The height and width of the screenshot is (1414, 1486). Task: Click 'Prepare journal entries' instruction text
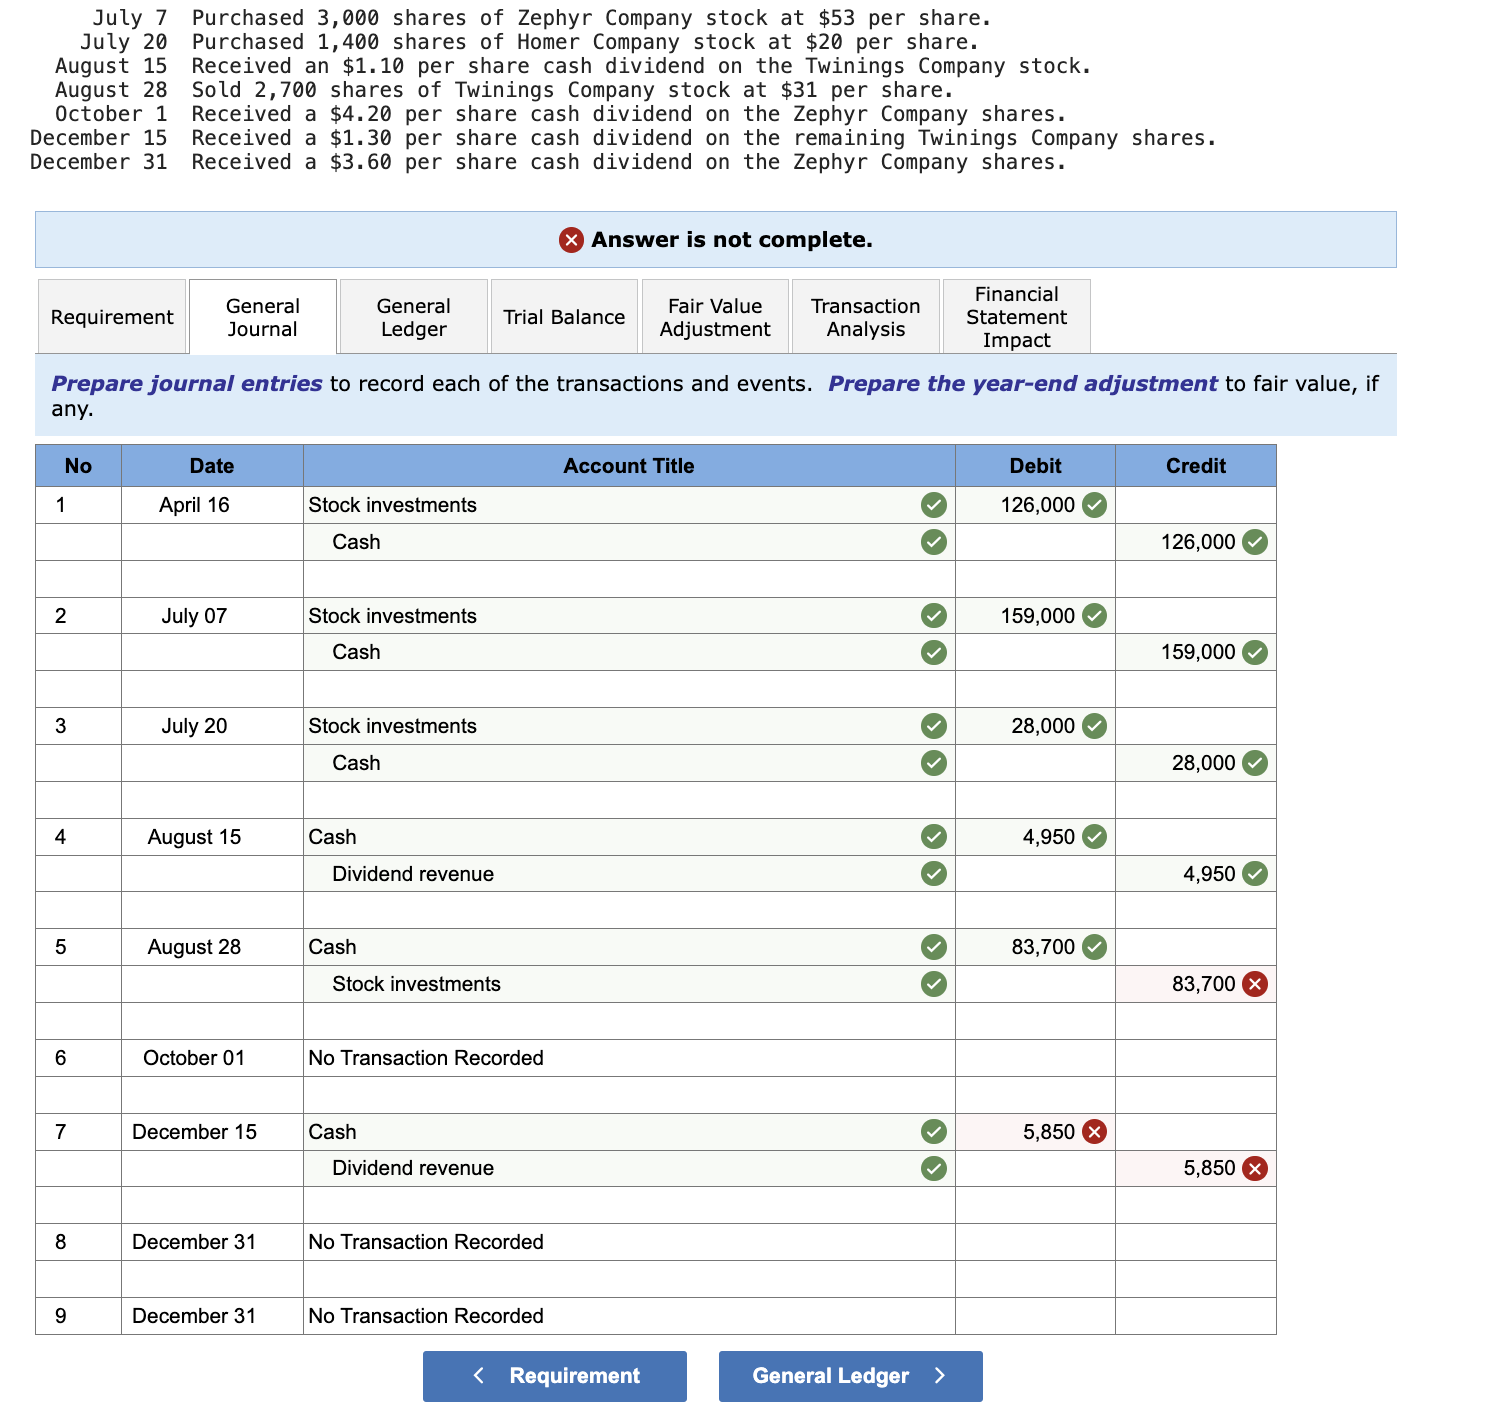(x=187, y=384)
